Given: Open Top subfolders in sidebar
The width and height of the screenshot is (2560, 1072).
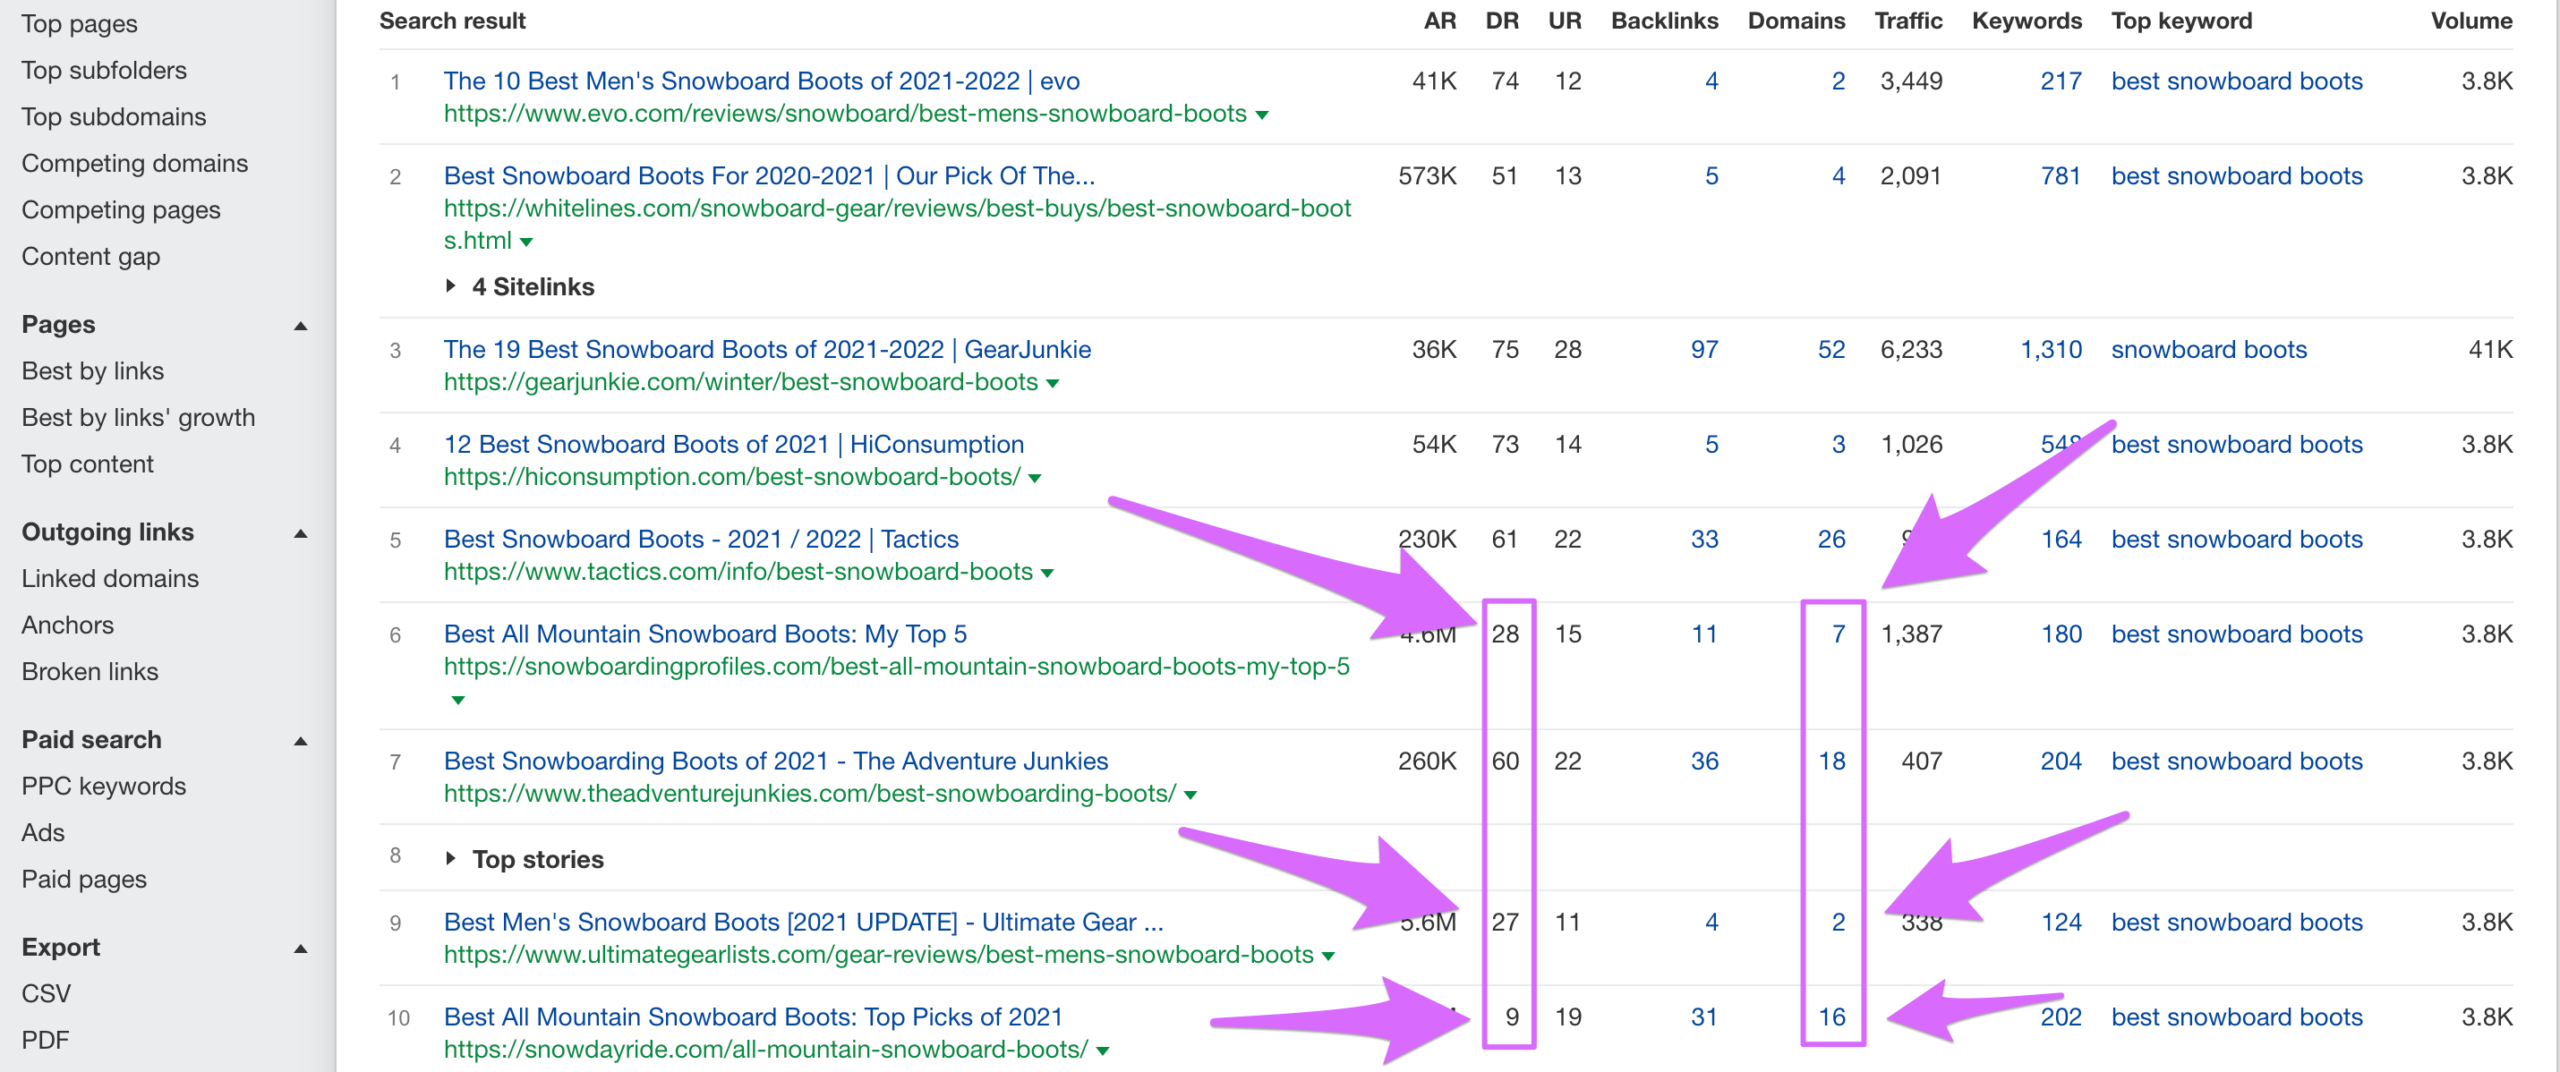Looking at the screenshot, I should tap(104, 70).
